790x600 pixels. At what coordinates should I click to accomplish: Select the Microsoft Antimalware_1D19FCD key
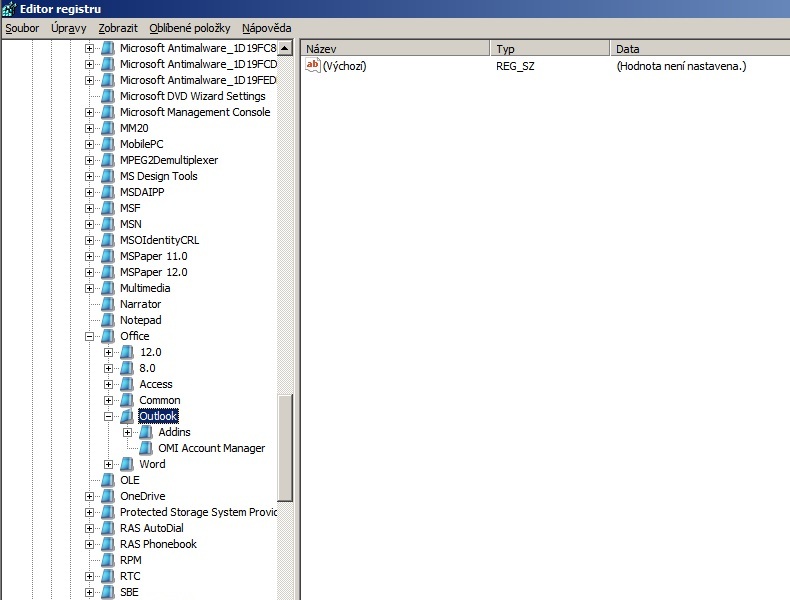pyautogui.click(x=198, y=64)
